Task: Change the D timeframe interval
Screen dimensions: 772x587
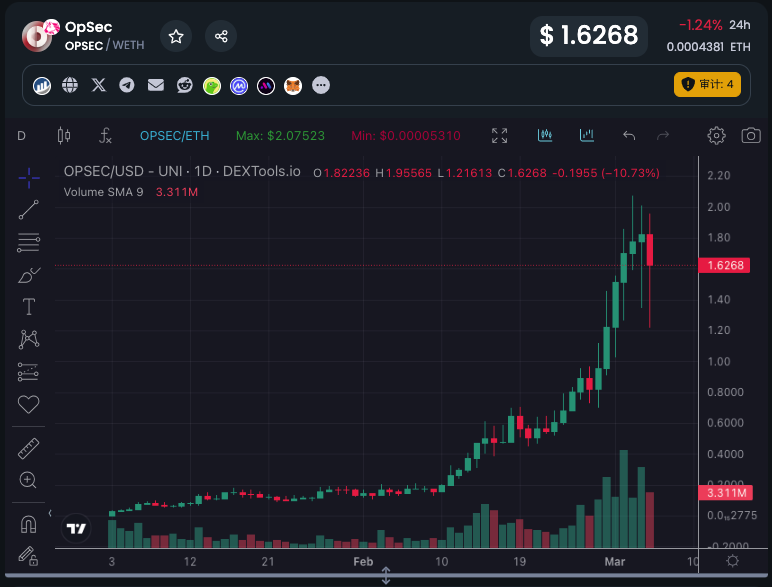Action: tap(21, 135)
